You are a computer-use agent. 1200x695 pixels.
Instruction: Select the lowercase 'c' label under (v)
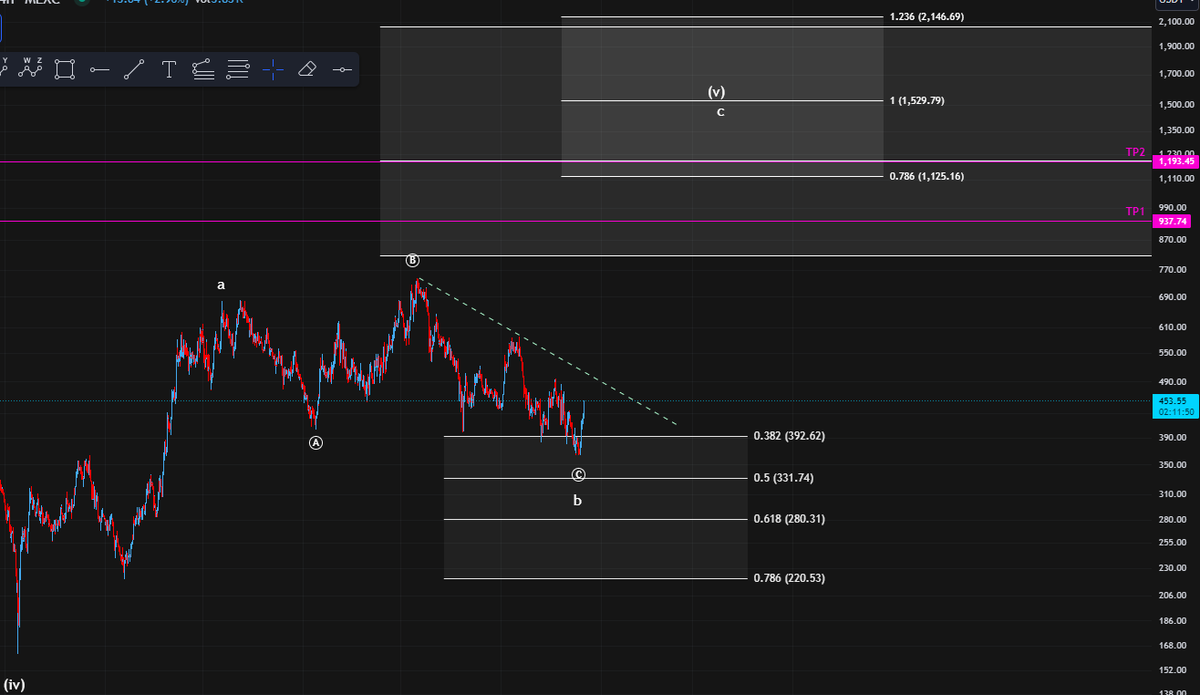pos(720,112)
